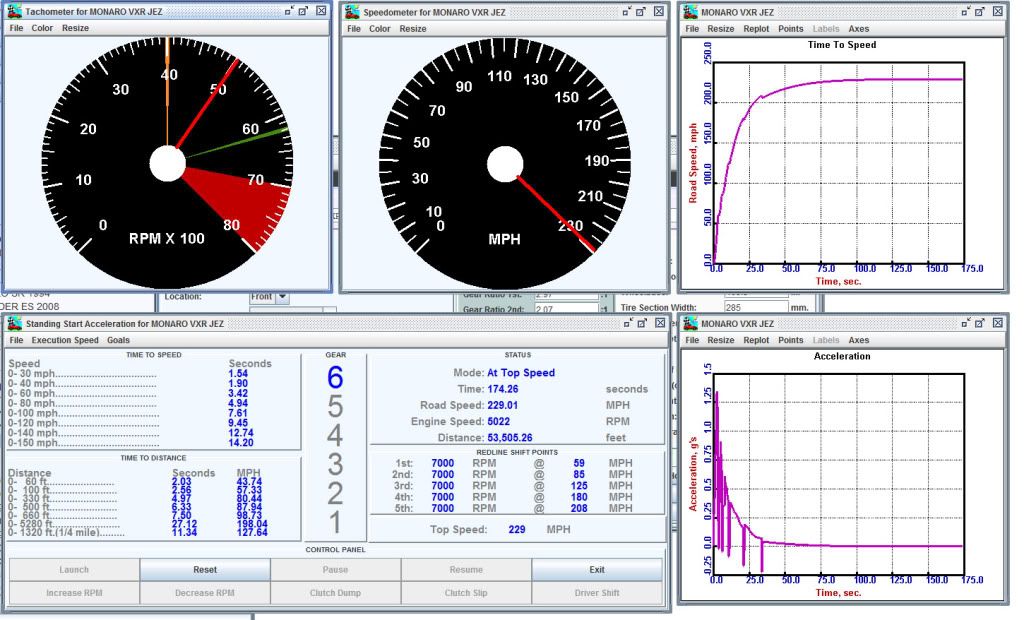Viewport: 1024px width, 620px height.
Task: Click the Time value 174.26
Action: click(502, 389)
